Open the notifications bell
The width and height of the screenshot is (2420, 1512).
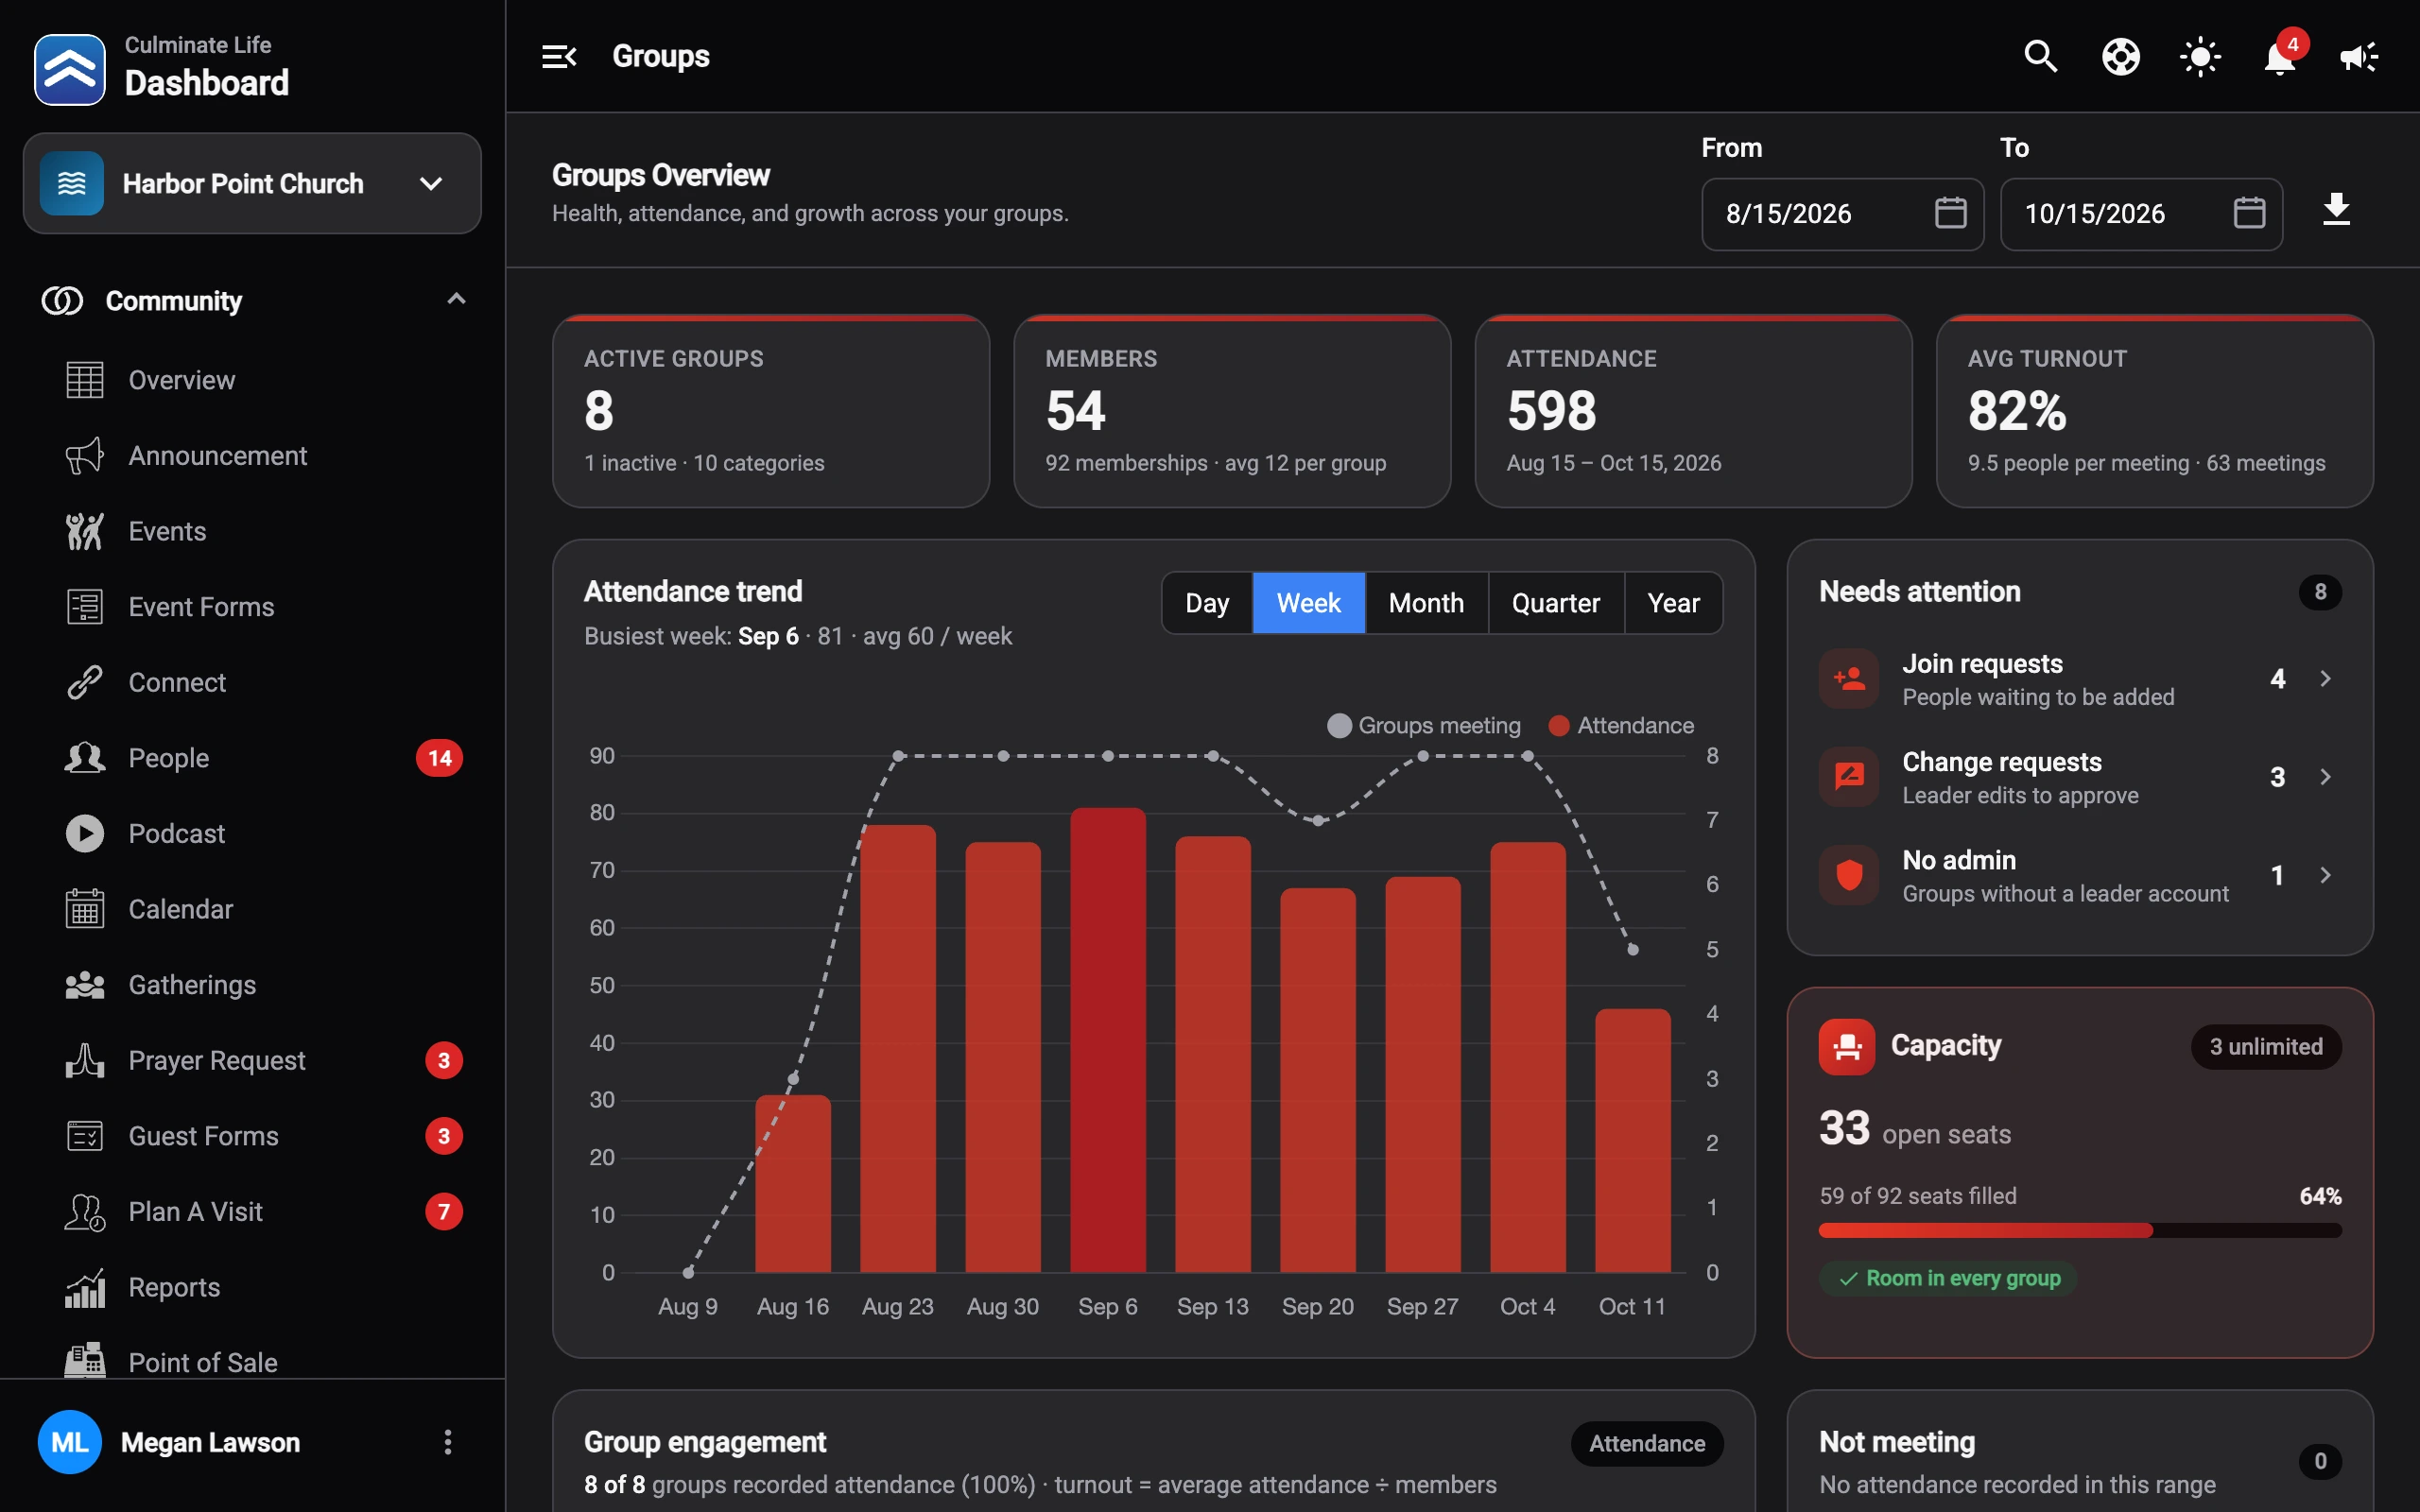click(2279, 58)
